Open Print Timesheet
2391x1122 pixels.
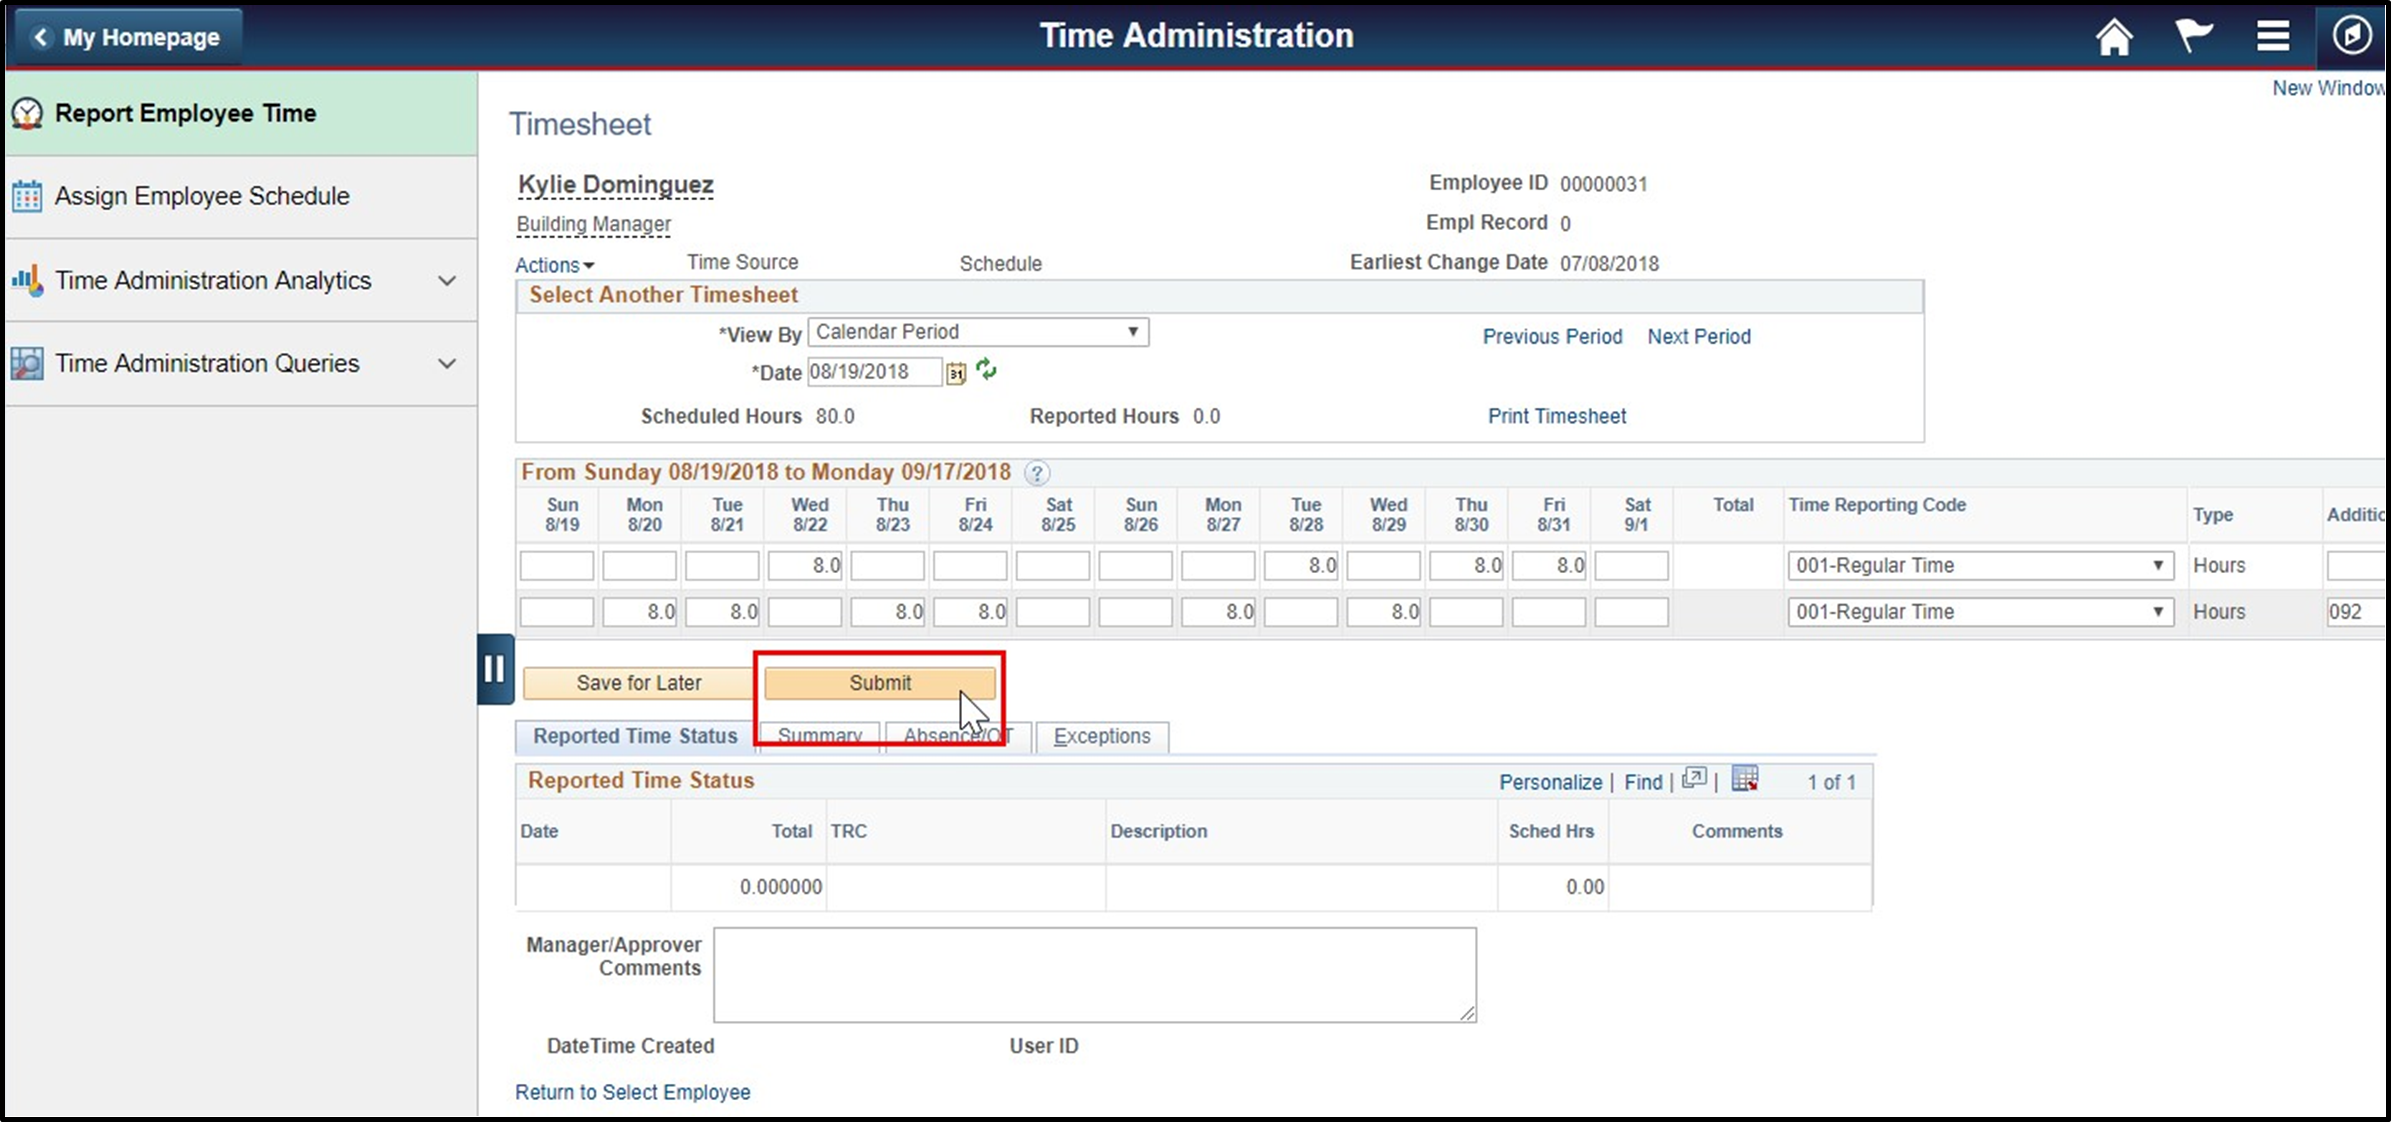pos(1556,416)
